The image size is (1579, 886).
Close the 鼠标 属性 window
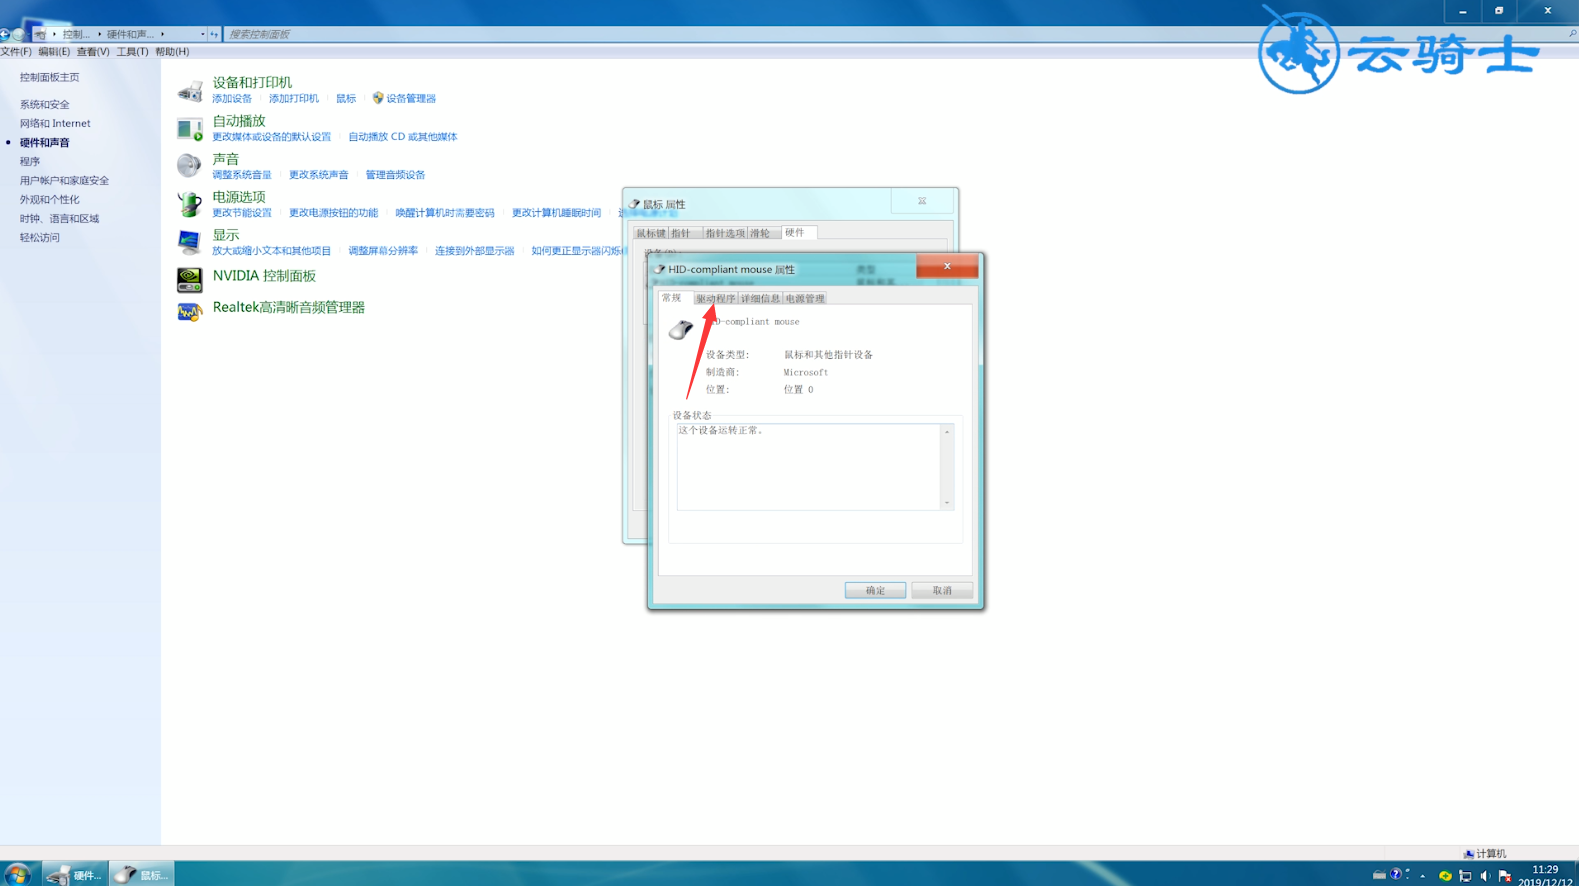point(922,201)
